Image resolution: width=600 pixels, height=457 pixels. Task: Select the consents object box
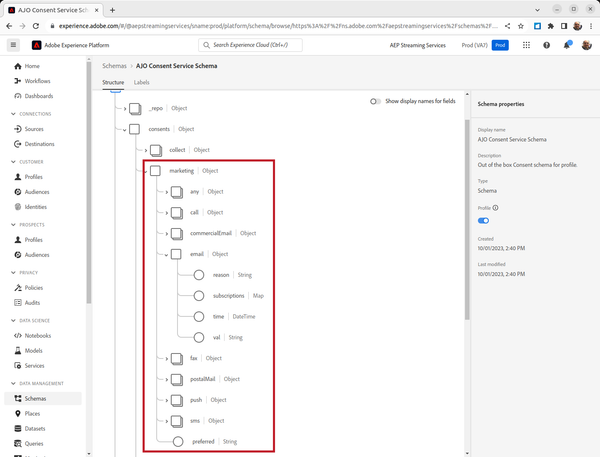click(134, 129)
